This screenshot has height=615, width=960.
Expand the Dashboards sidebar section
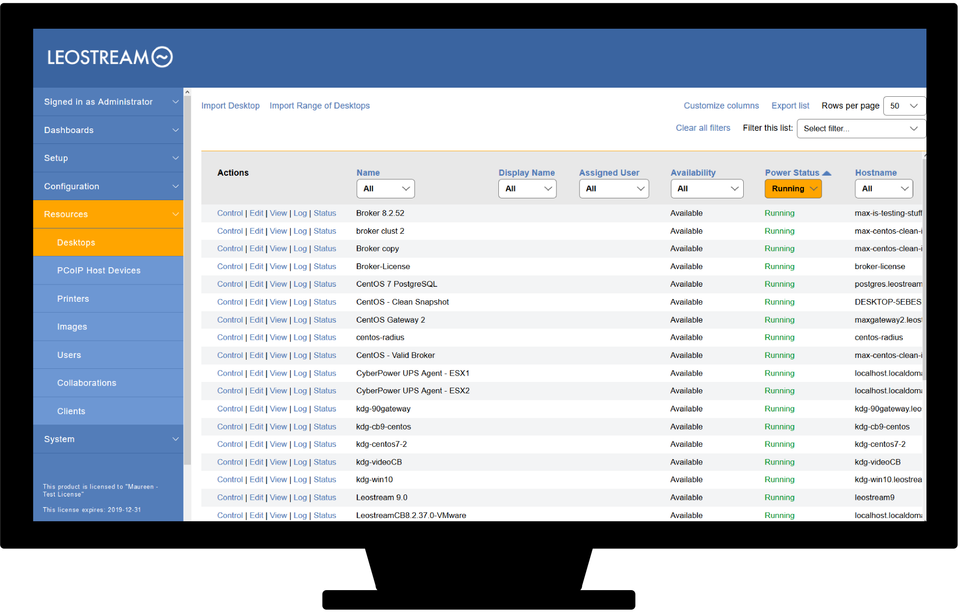[x=107, y=129]
